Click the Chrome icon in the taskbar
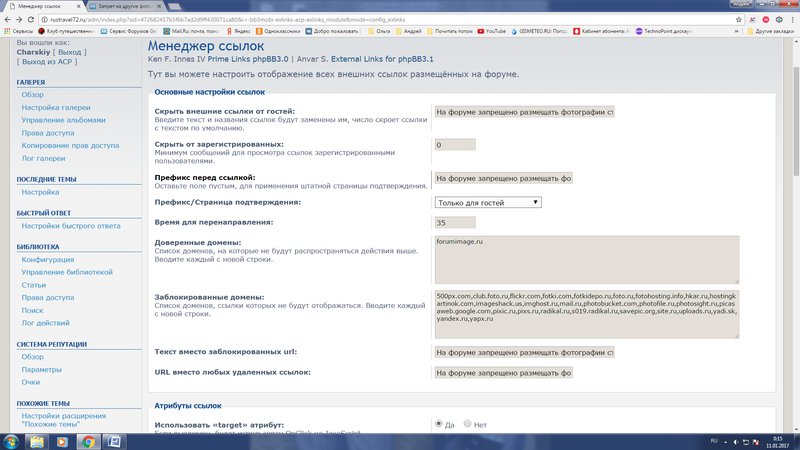800x450 pixels. (x=88, y=441)
